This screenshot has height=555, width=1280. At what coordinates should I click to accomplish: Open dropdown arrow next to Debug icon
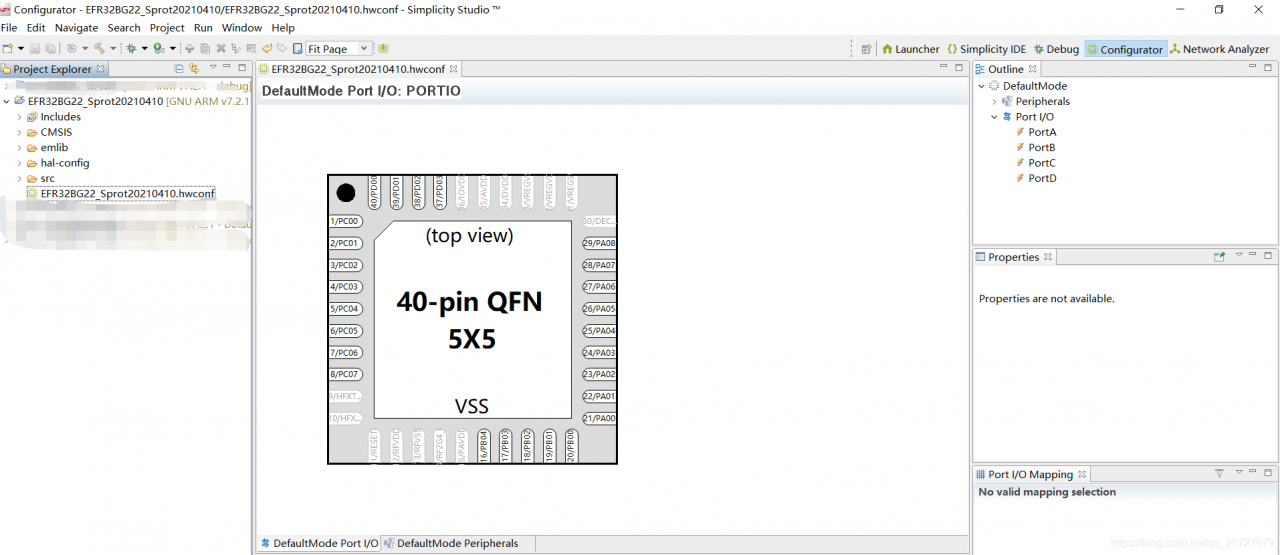click(x=144, y=48)
